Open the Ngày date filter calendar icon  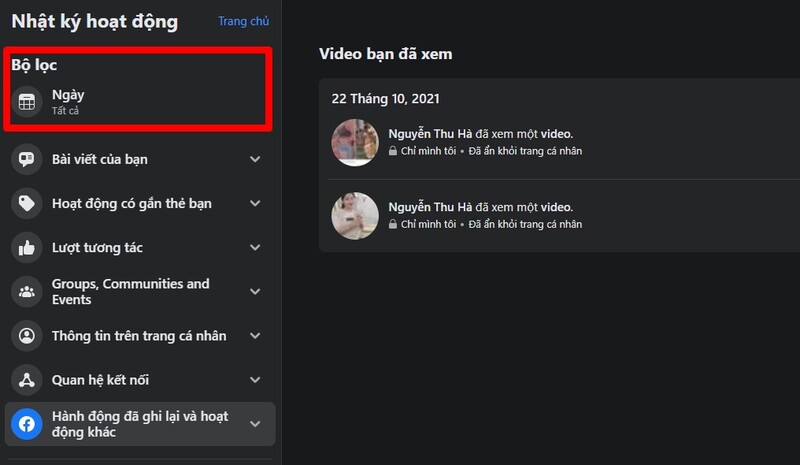[27, 102]
